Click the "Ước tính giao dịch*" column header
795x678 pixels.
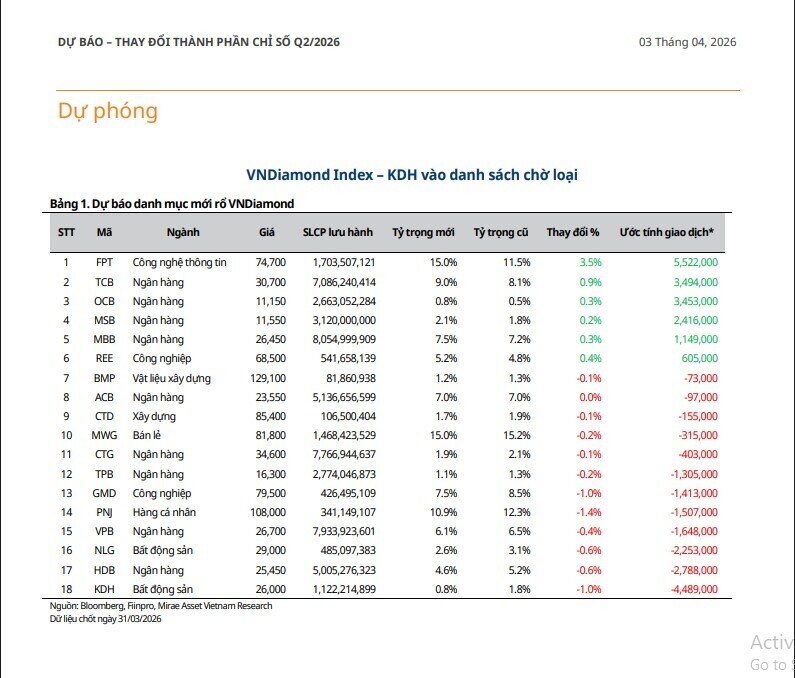(666, 232)
